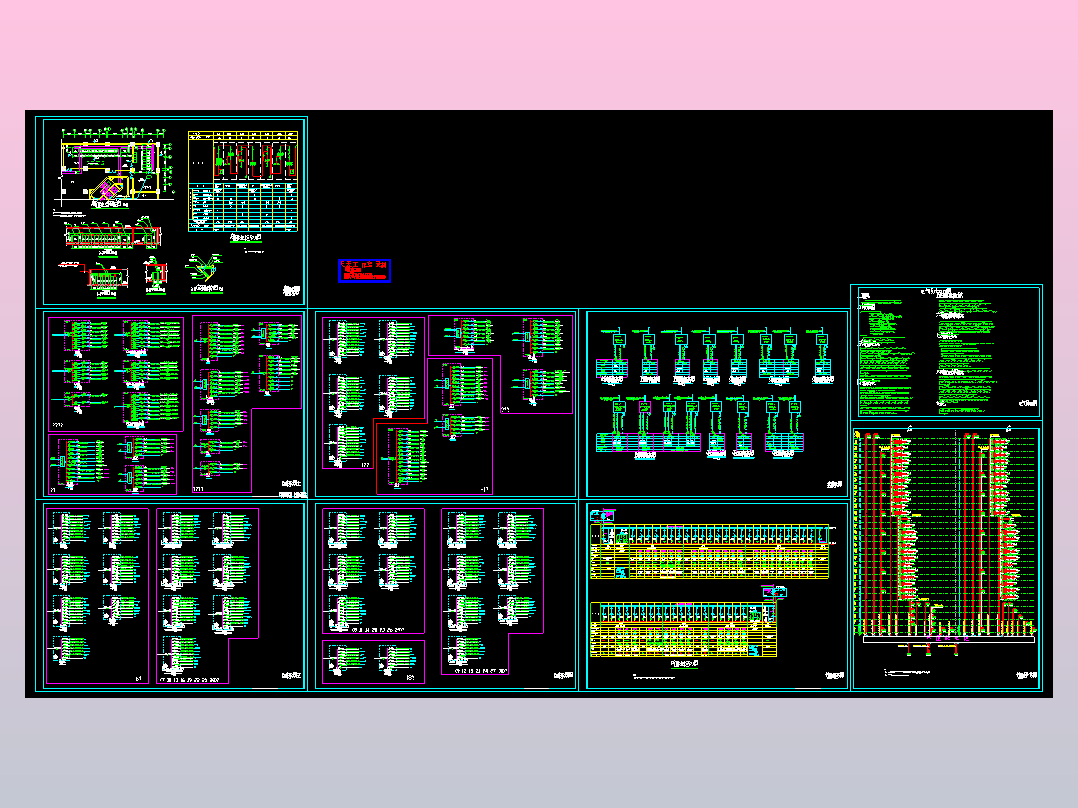Viewport: 1078px width, 808px height.
Task: Select the high-rise riser diagram sheet
Action: [x=946, y=558]
